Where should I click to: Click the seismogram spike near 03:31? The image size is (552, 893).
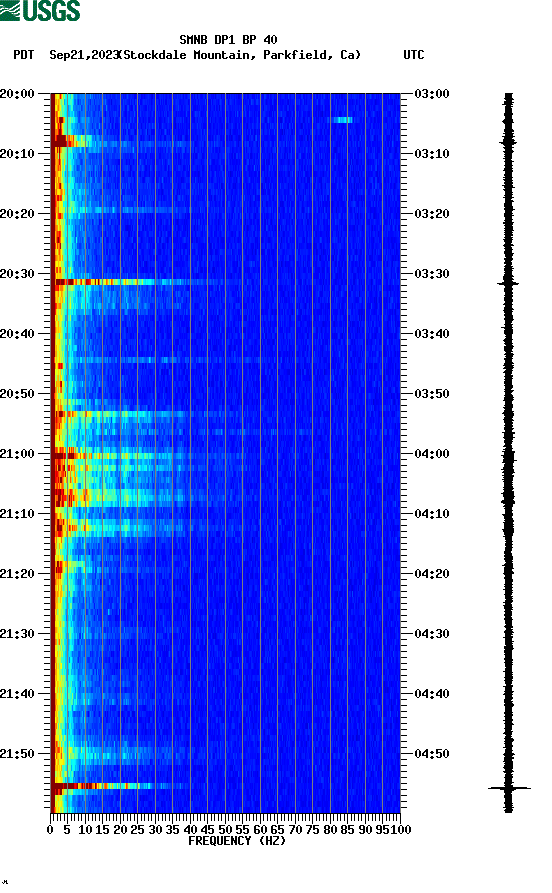(x=508, y=283)
